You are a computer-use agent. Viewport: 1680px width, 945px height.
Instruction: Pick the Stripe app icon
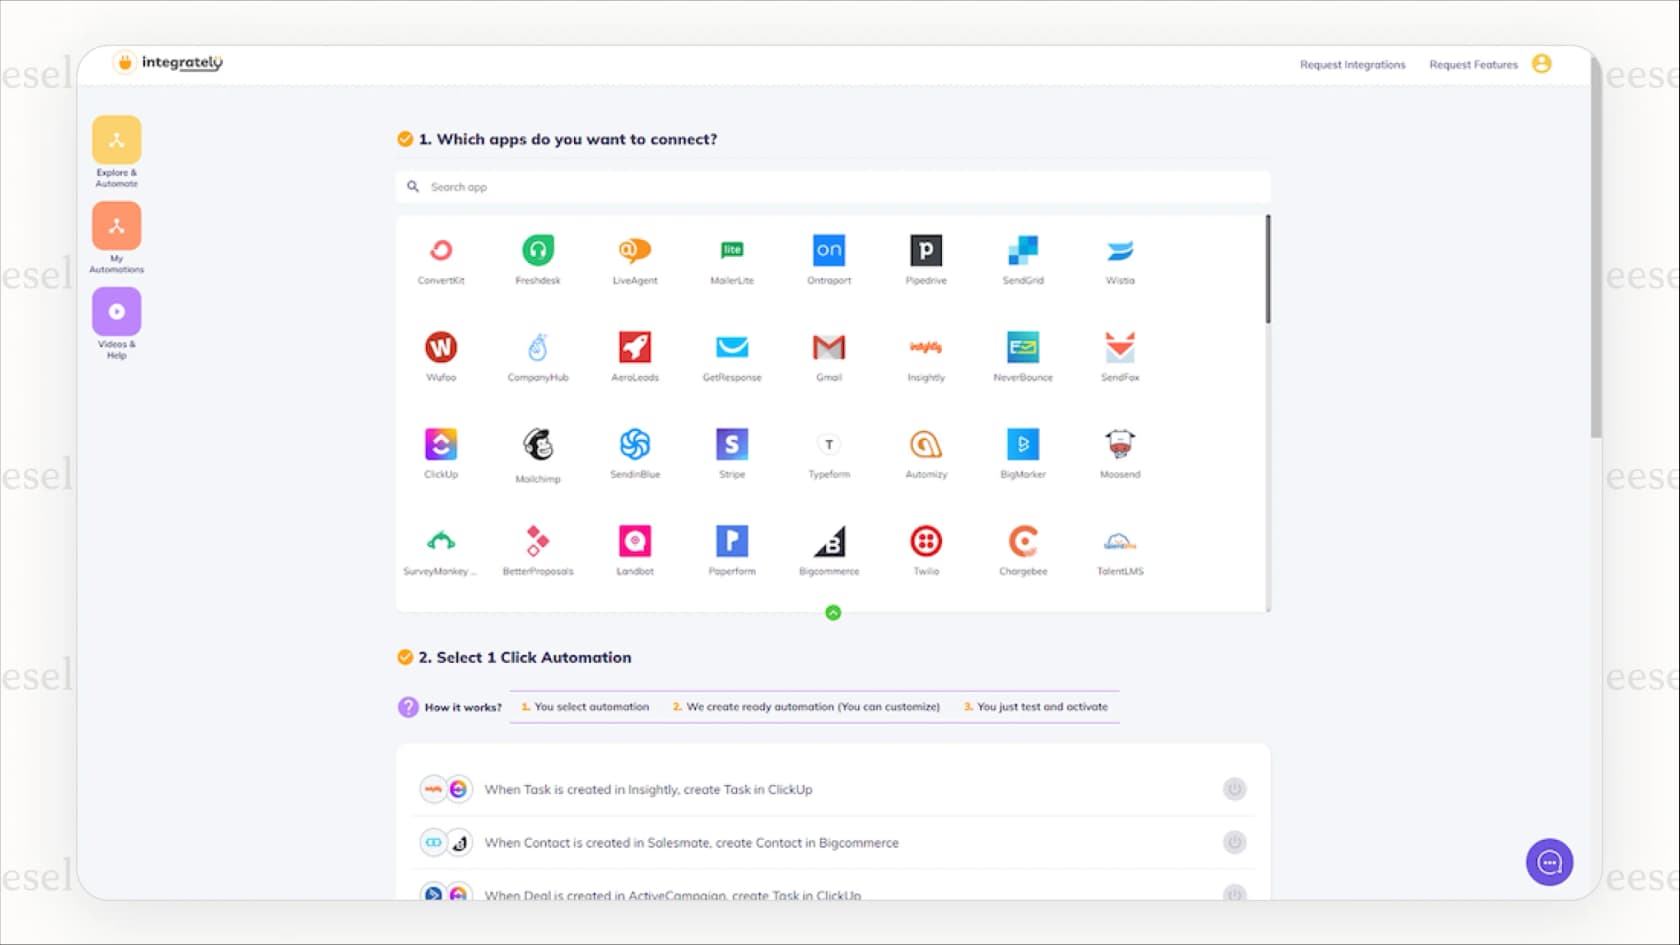(732, 444)
